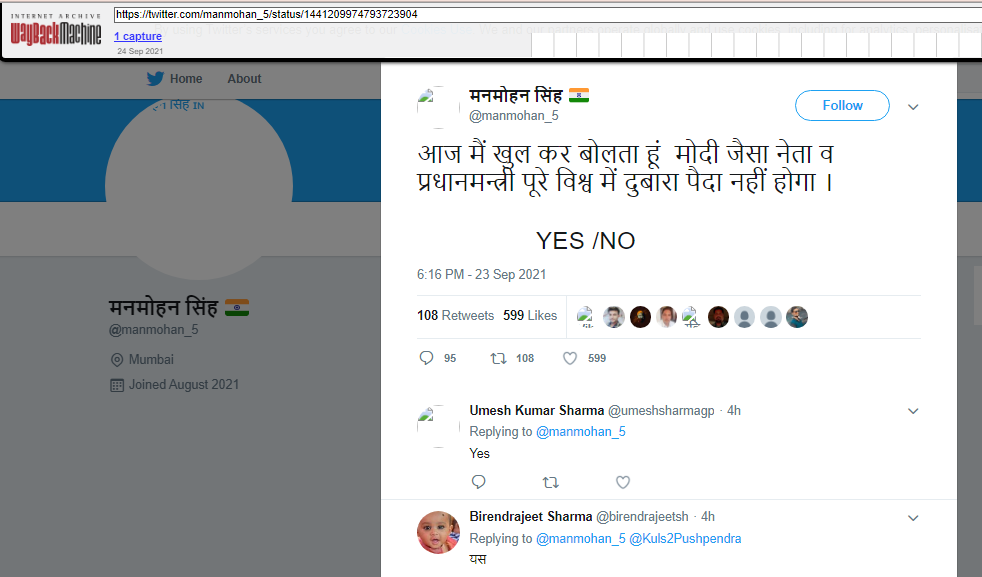This screenshot has width=982, height=577.
Task: Retweet Umesh Kumar Sharma's reply
Action: [x=550, y=482]
